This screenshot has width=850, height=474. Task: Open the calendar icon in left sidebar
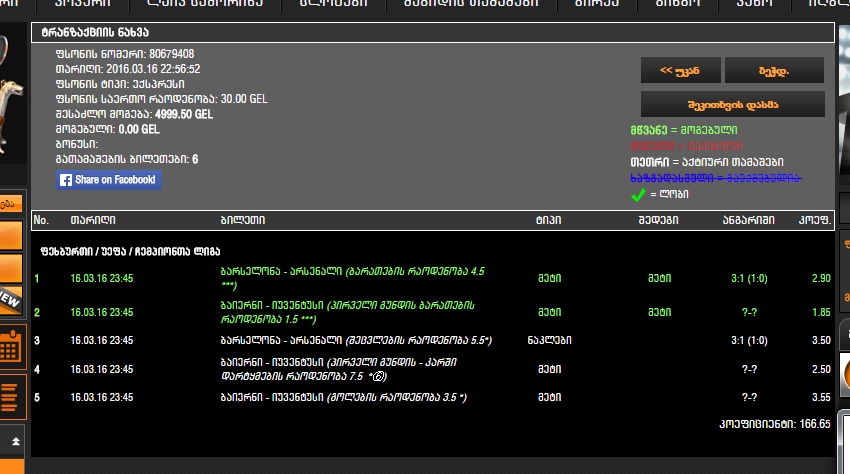click(x=12, y=347)
